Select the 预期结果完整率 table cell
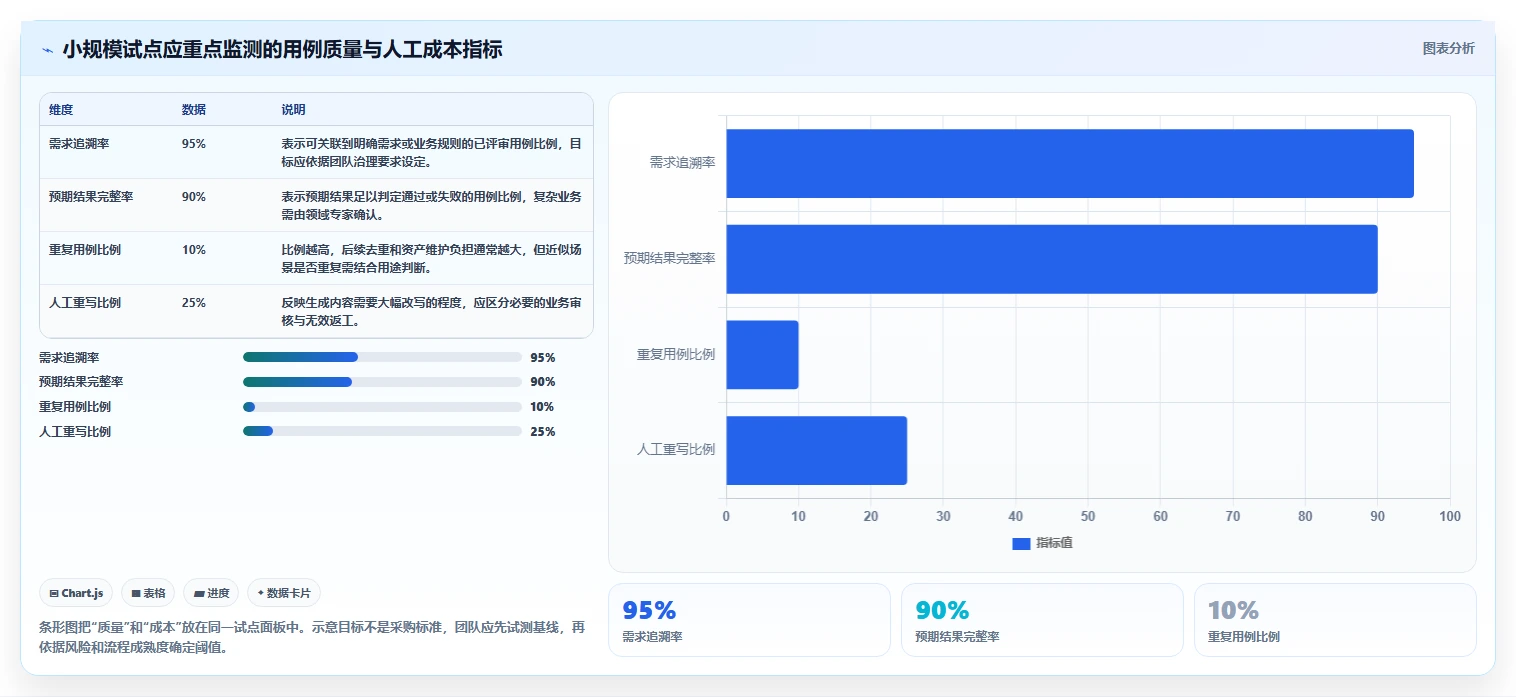 (91, 197)
